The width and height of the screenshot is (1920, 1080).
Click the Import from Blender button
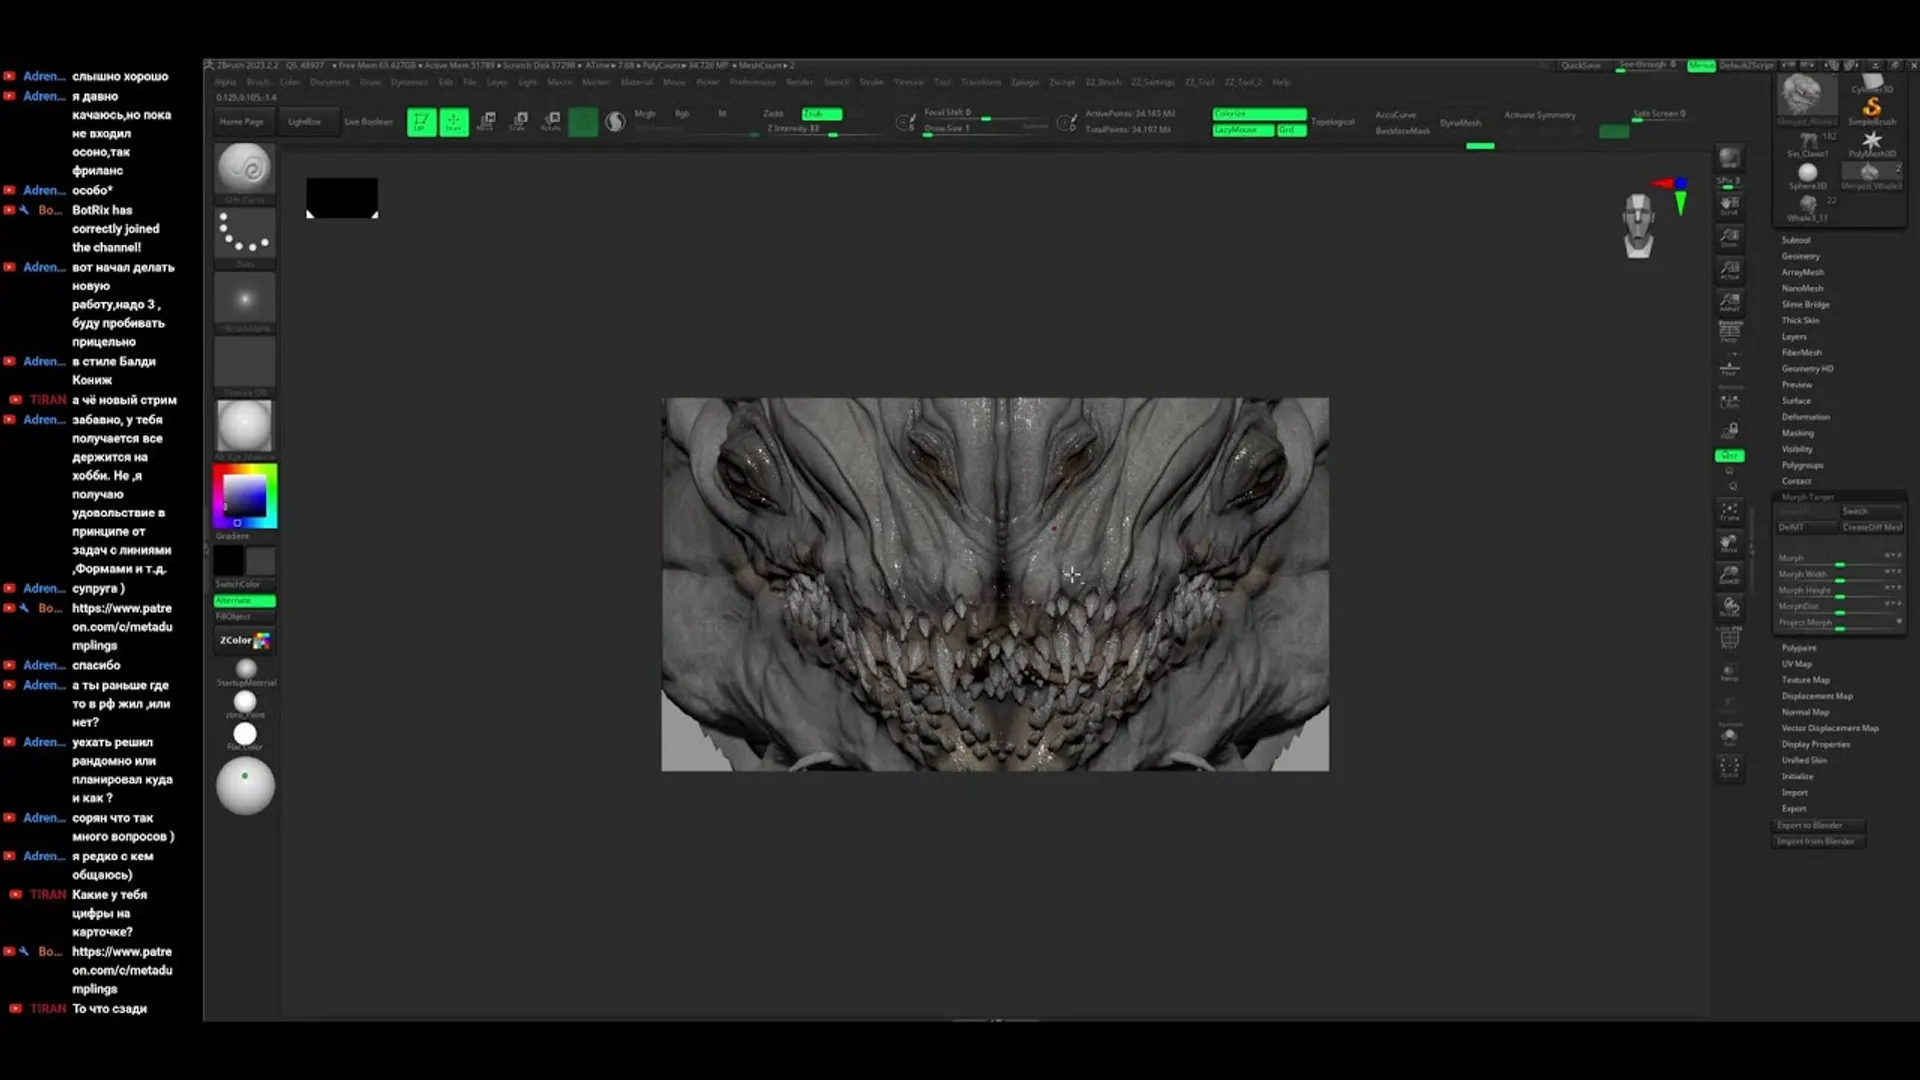1818,842
